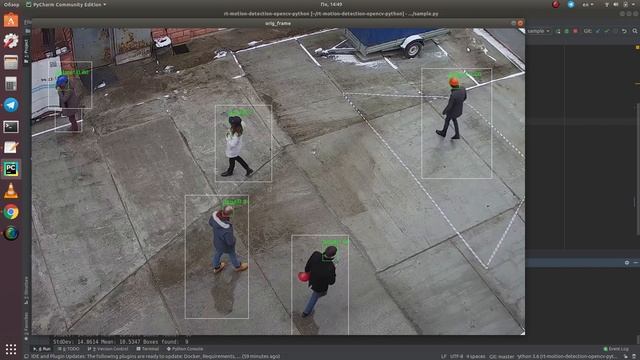Open Search Everywhere magnifier icon

635,31
